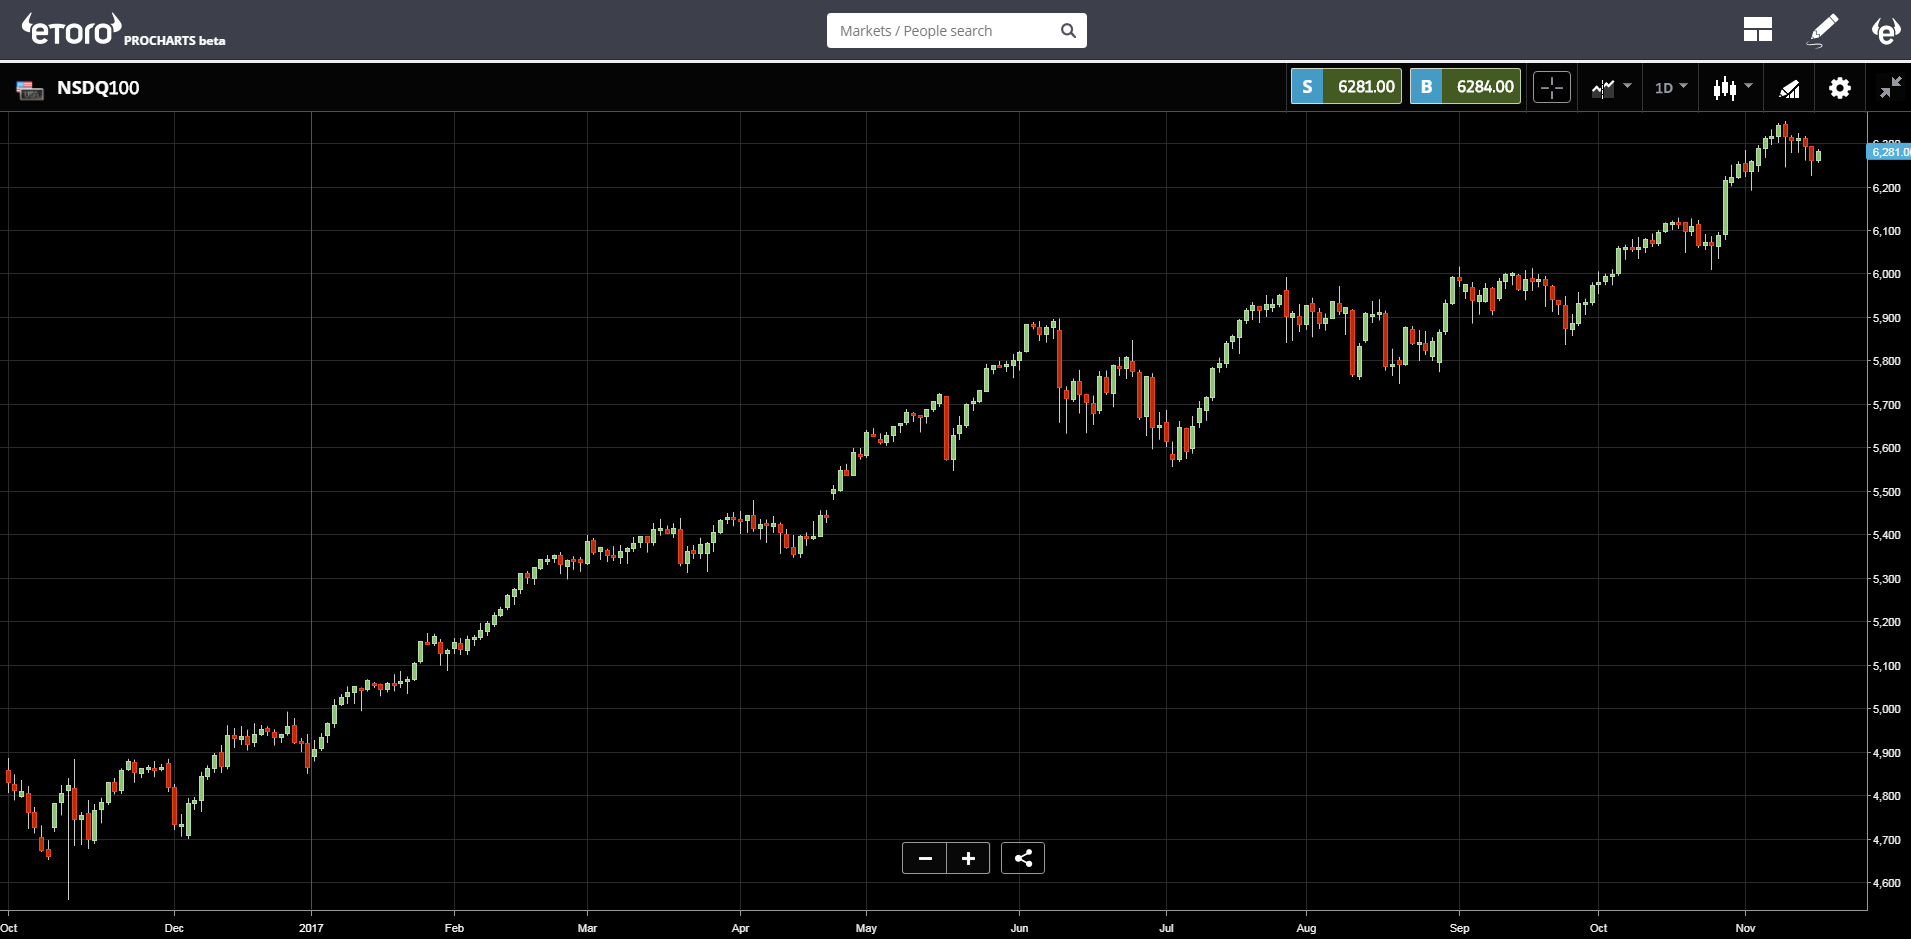Click the current price label 6,281.00

pos(1889,152)
